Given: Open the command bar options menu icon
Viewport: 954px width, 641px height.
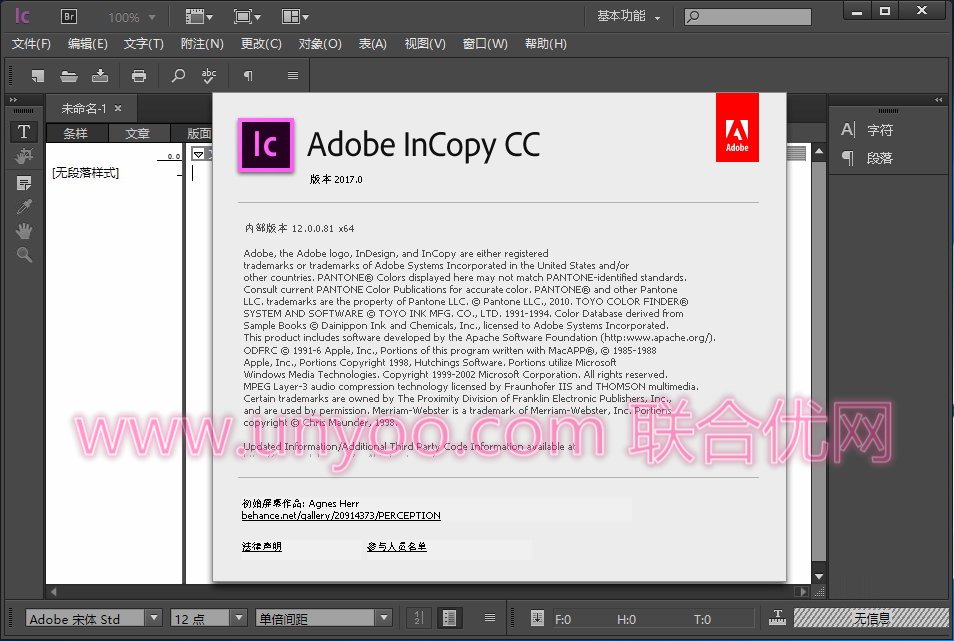Looking at the screenshot, I should 293,75.
